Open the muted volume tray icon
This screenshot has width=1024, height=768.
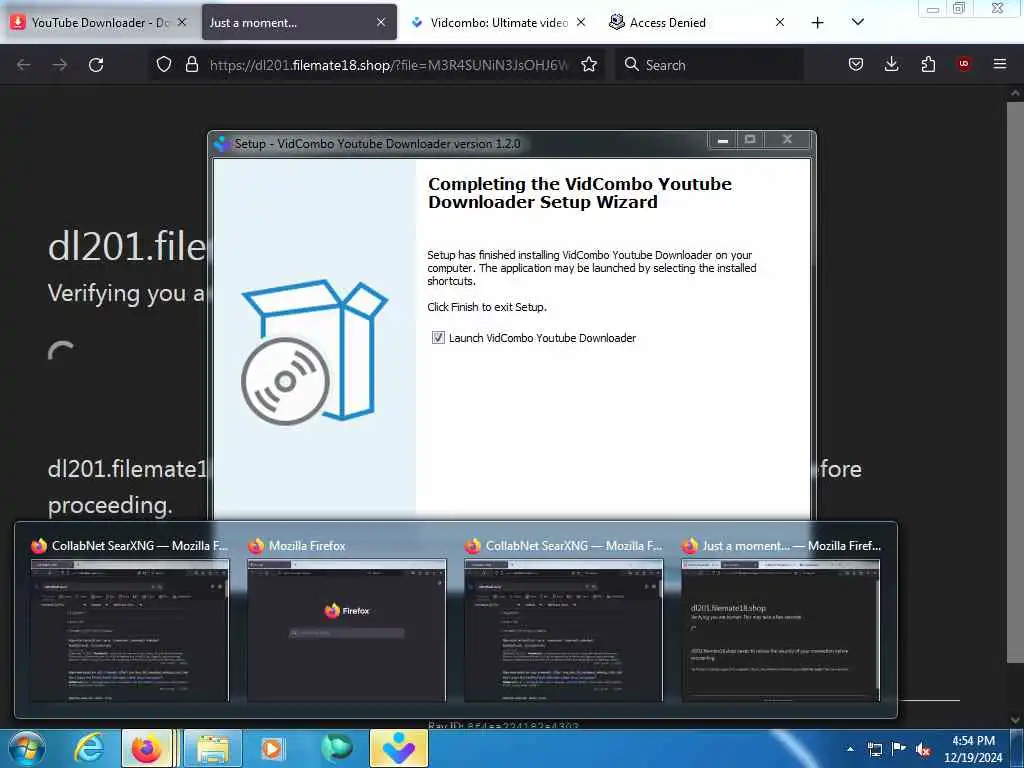coord(923,749)
